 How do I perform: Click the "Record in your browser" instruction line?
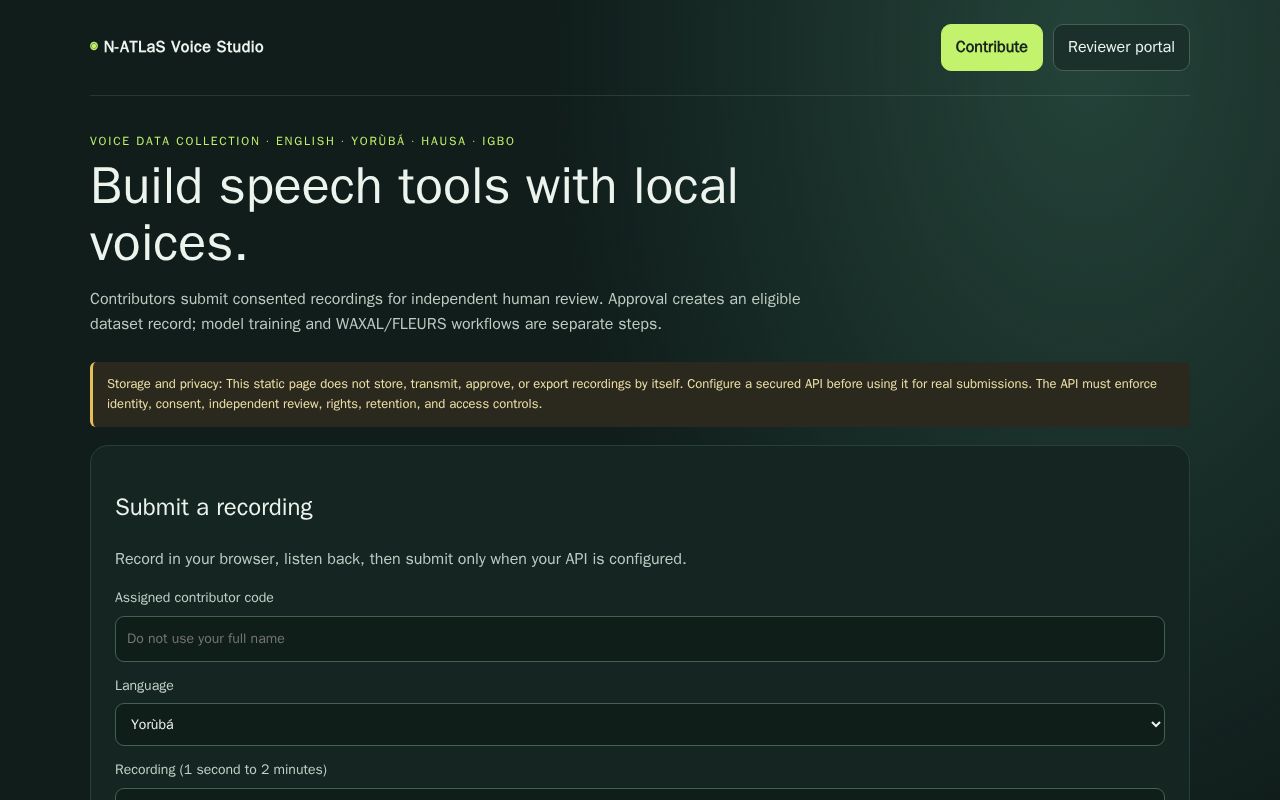[x=401, y=559]
